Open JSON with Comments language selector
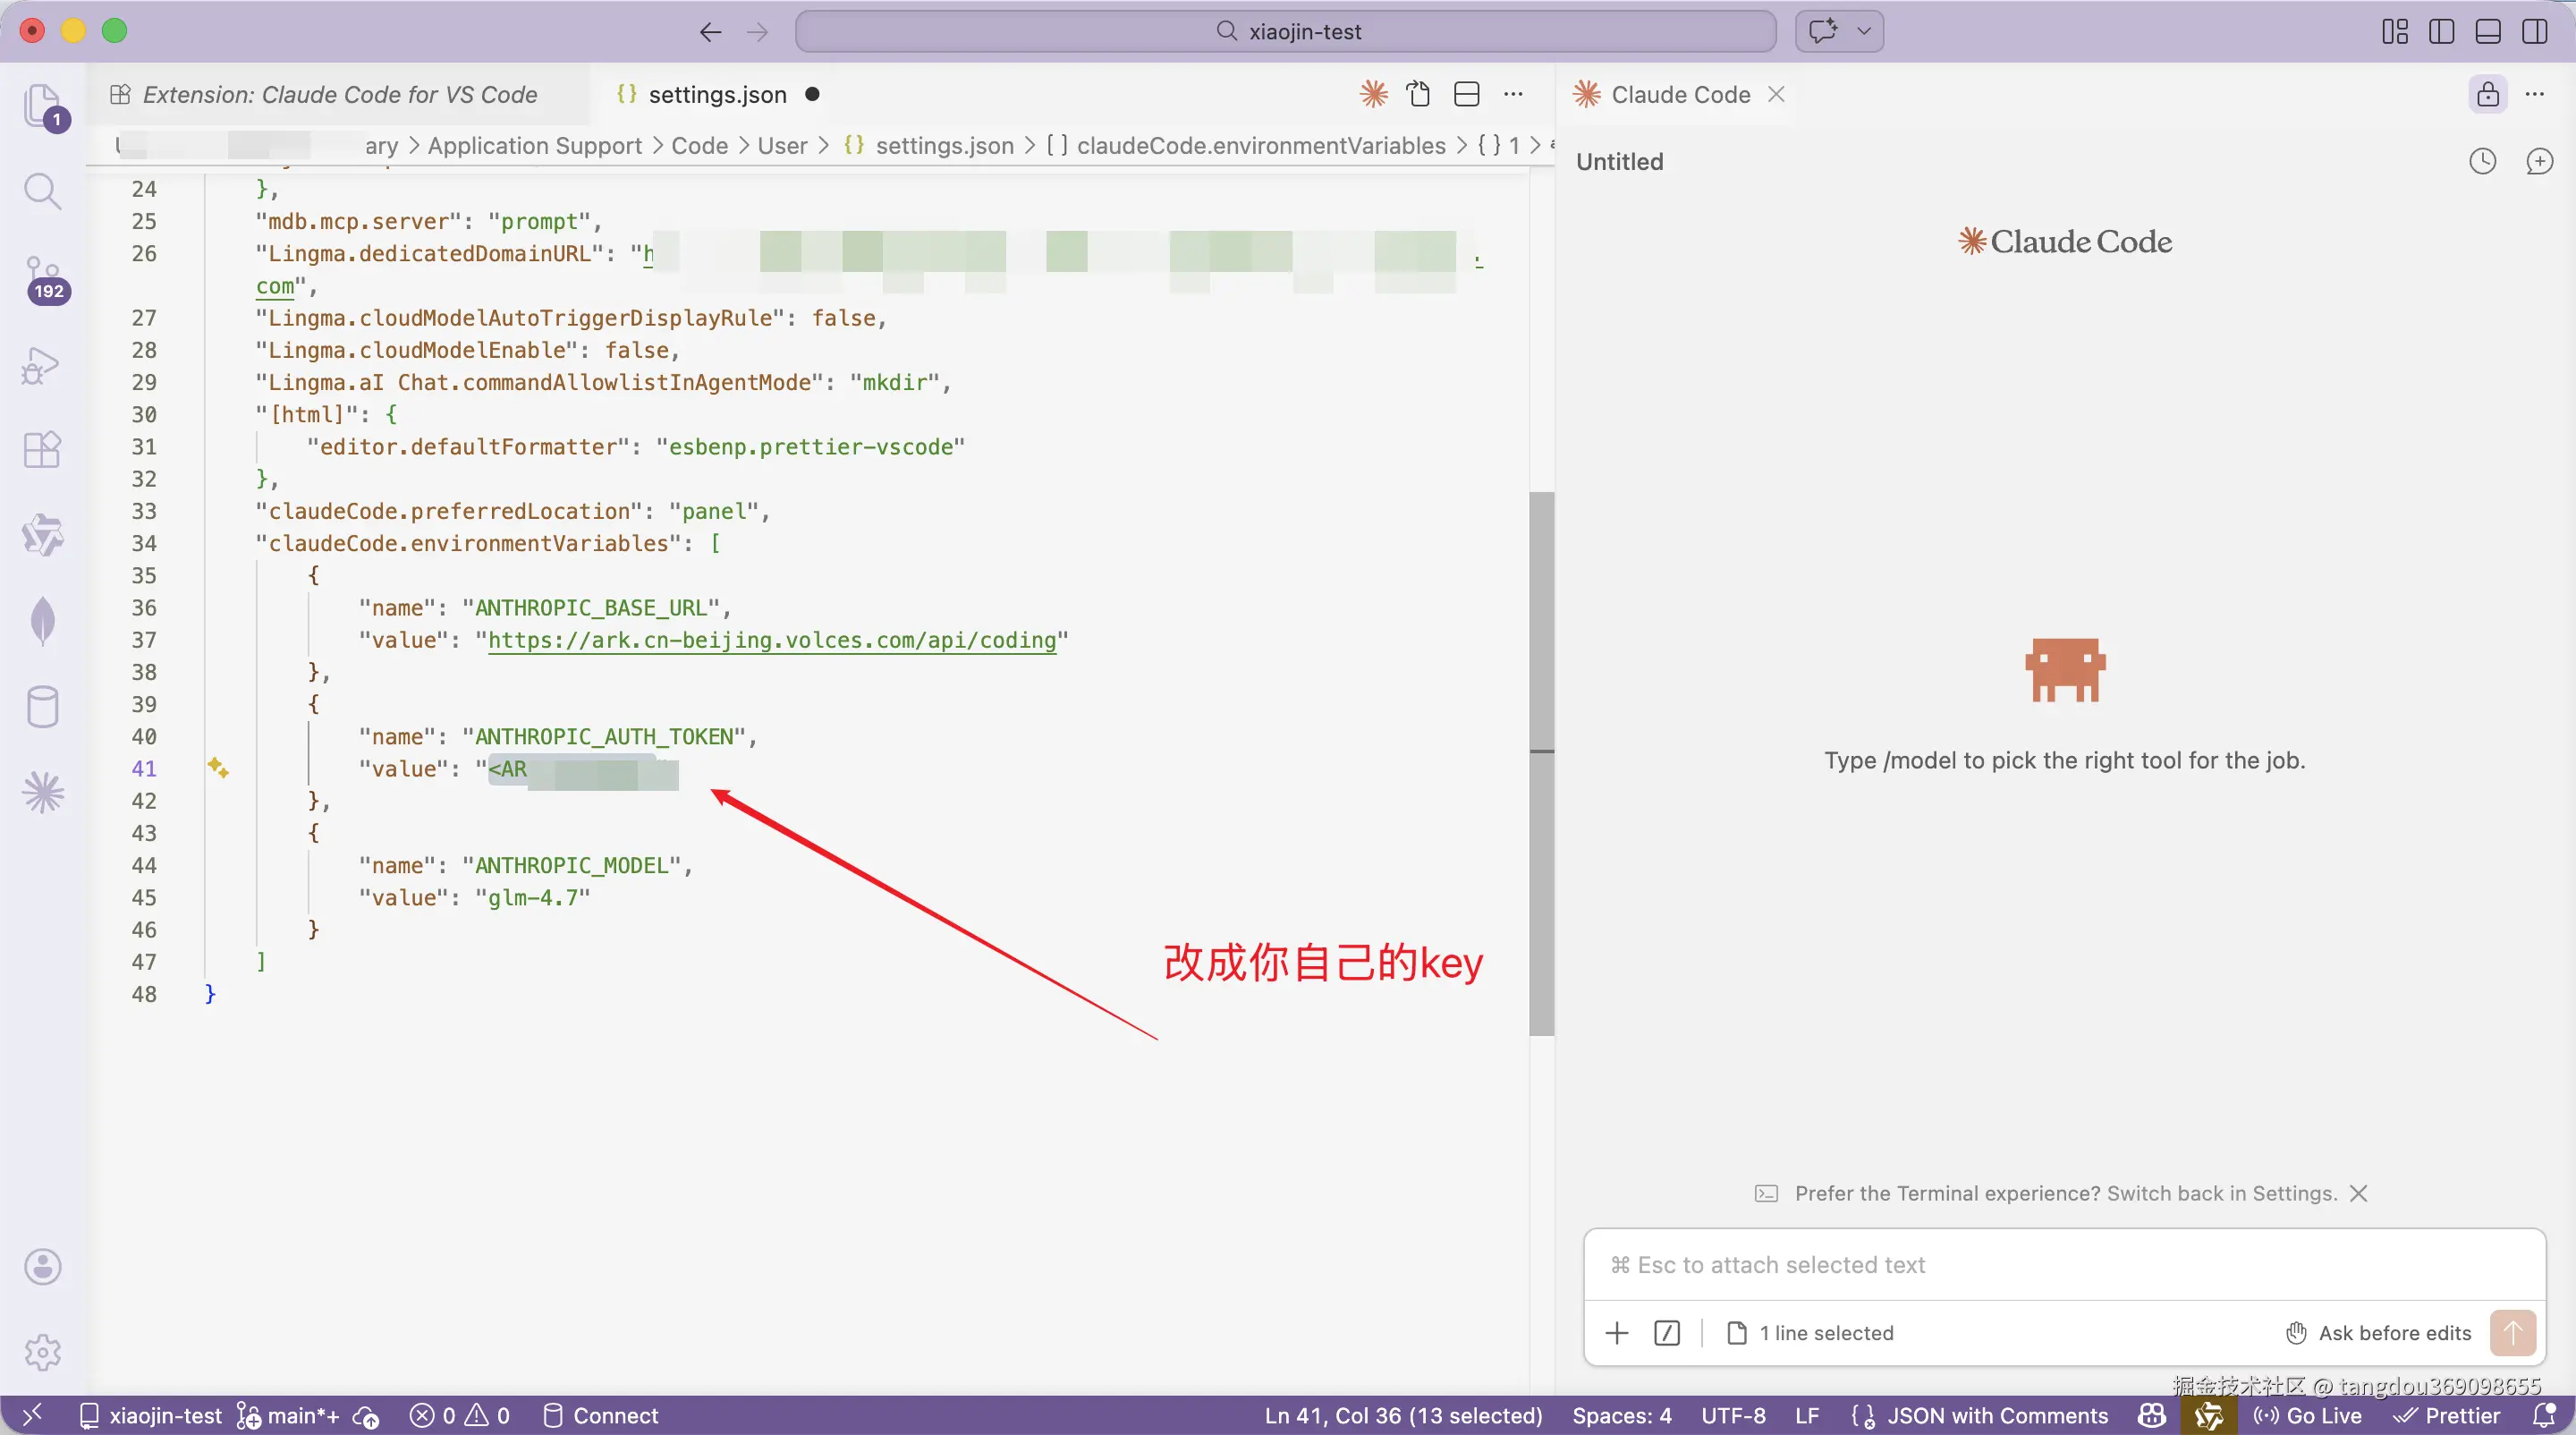The height and width of the screenshot is (1435, 2576). 1996,1416
